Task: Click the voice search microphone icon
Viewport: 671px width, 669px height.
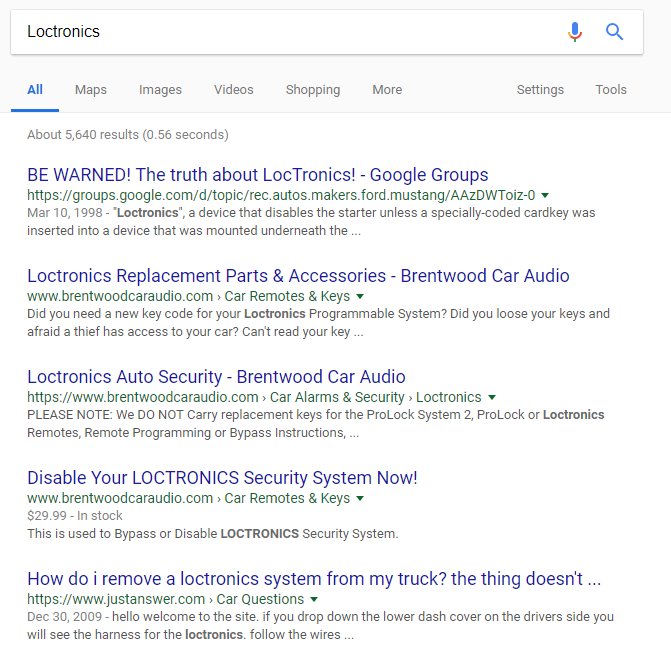Action: coord(575,32)
